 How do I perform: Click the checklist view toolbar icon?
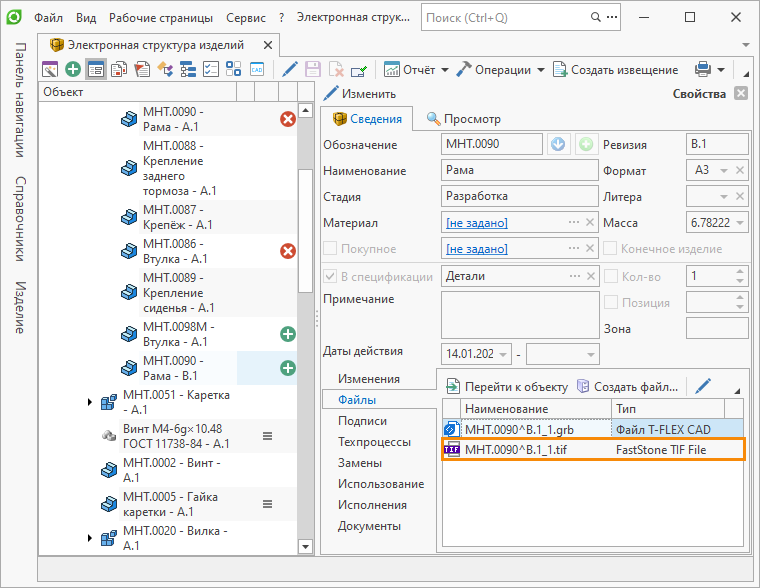(211, 70)
